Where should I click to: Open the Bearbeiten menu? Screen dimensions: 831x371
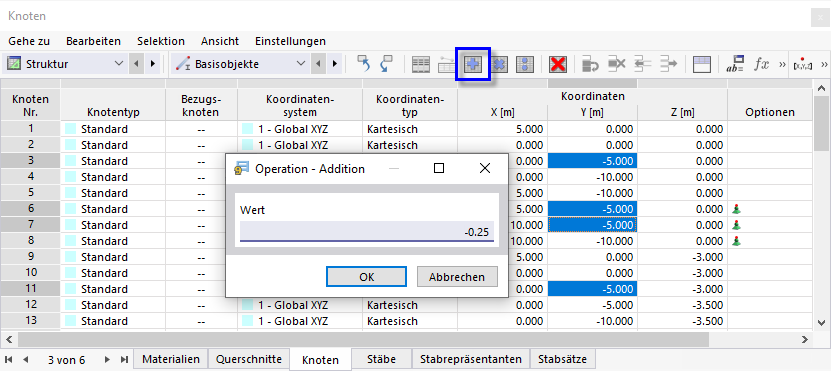tap(93, 41)
